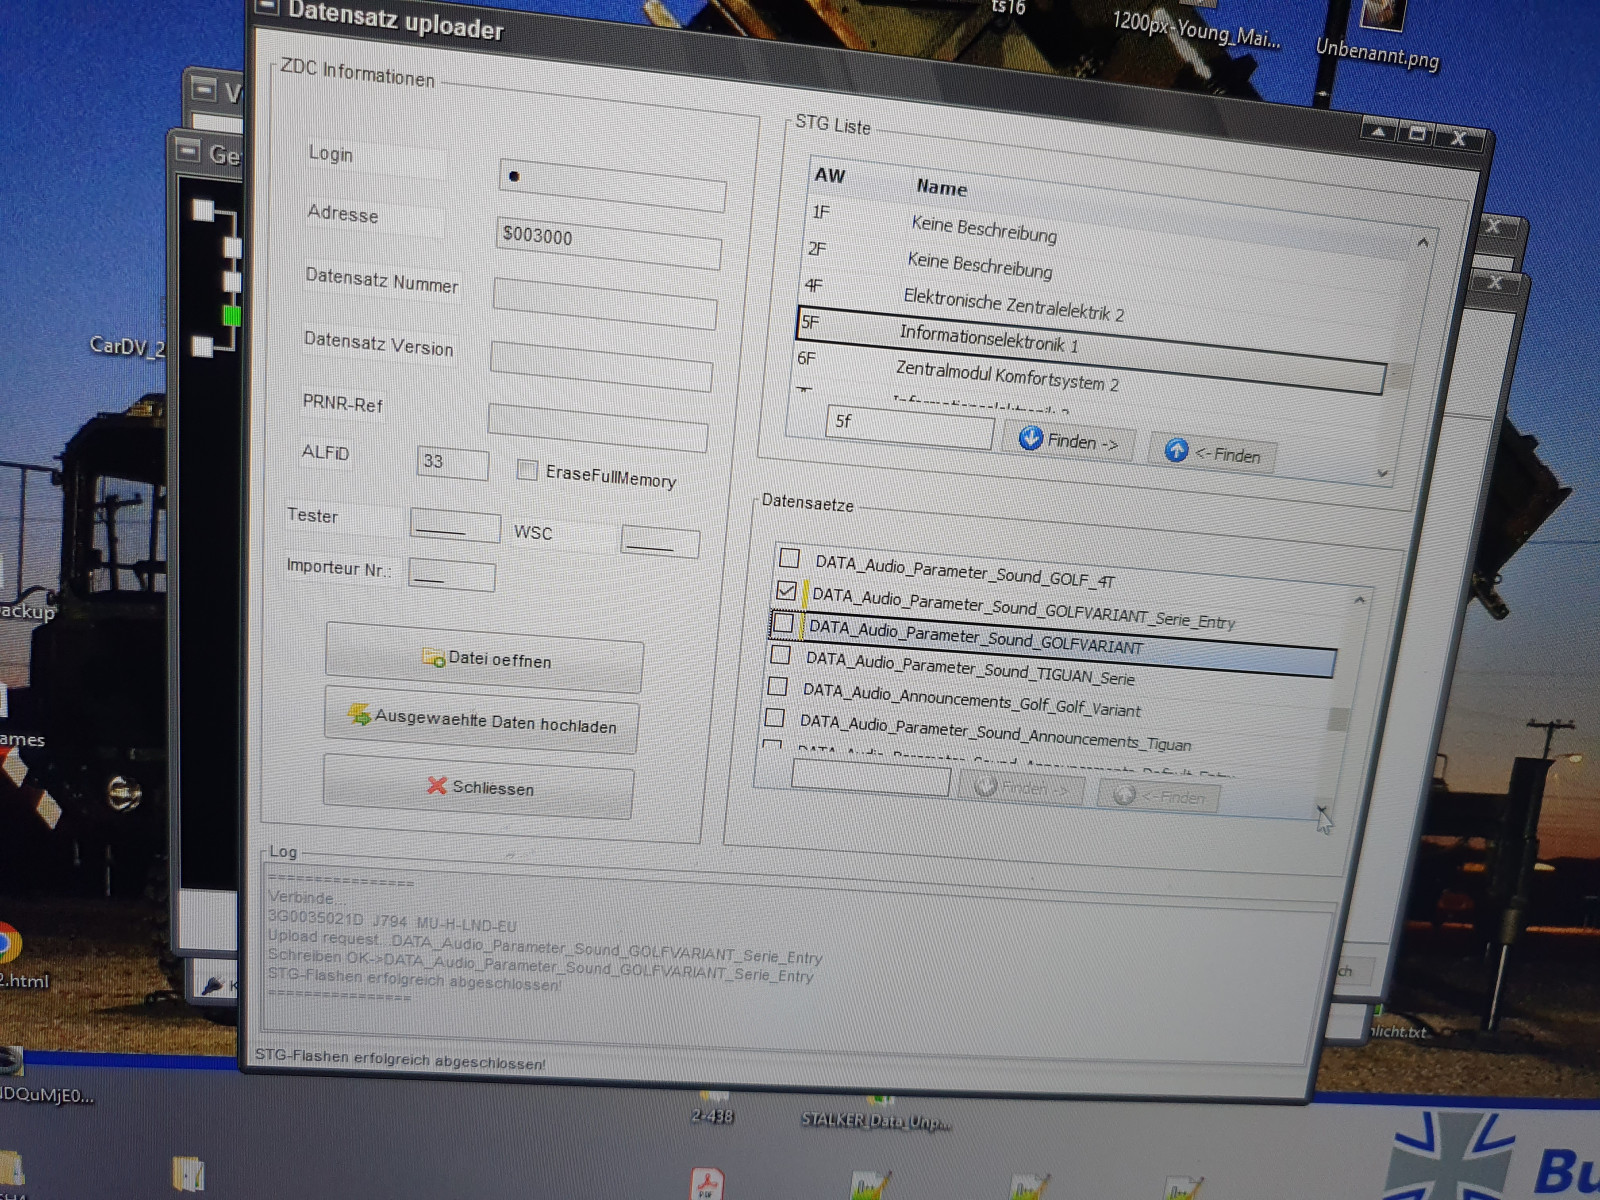The width and height of the screenshot is (1600, 1200).
Task: Click the Schliessen button
Action: (x=479, y=786)
